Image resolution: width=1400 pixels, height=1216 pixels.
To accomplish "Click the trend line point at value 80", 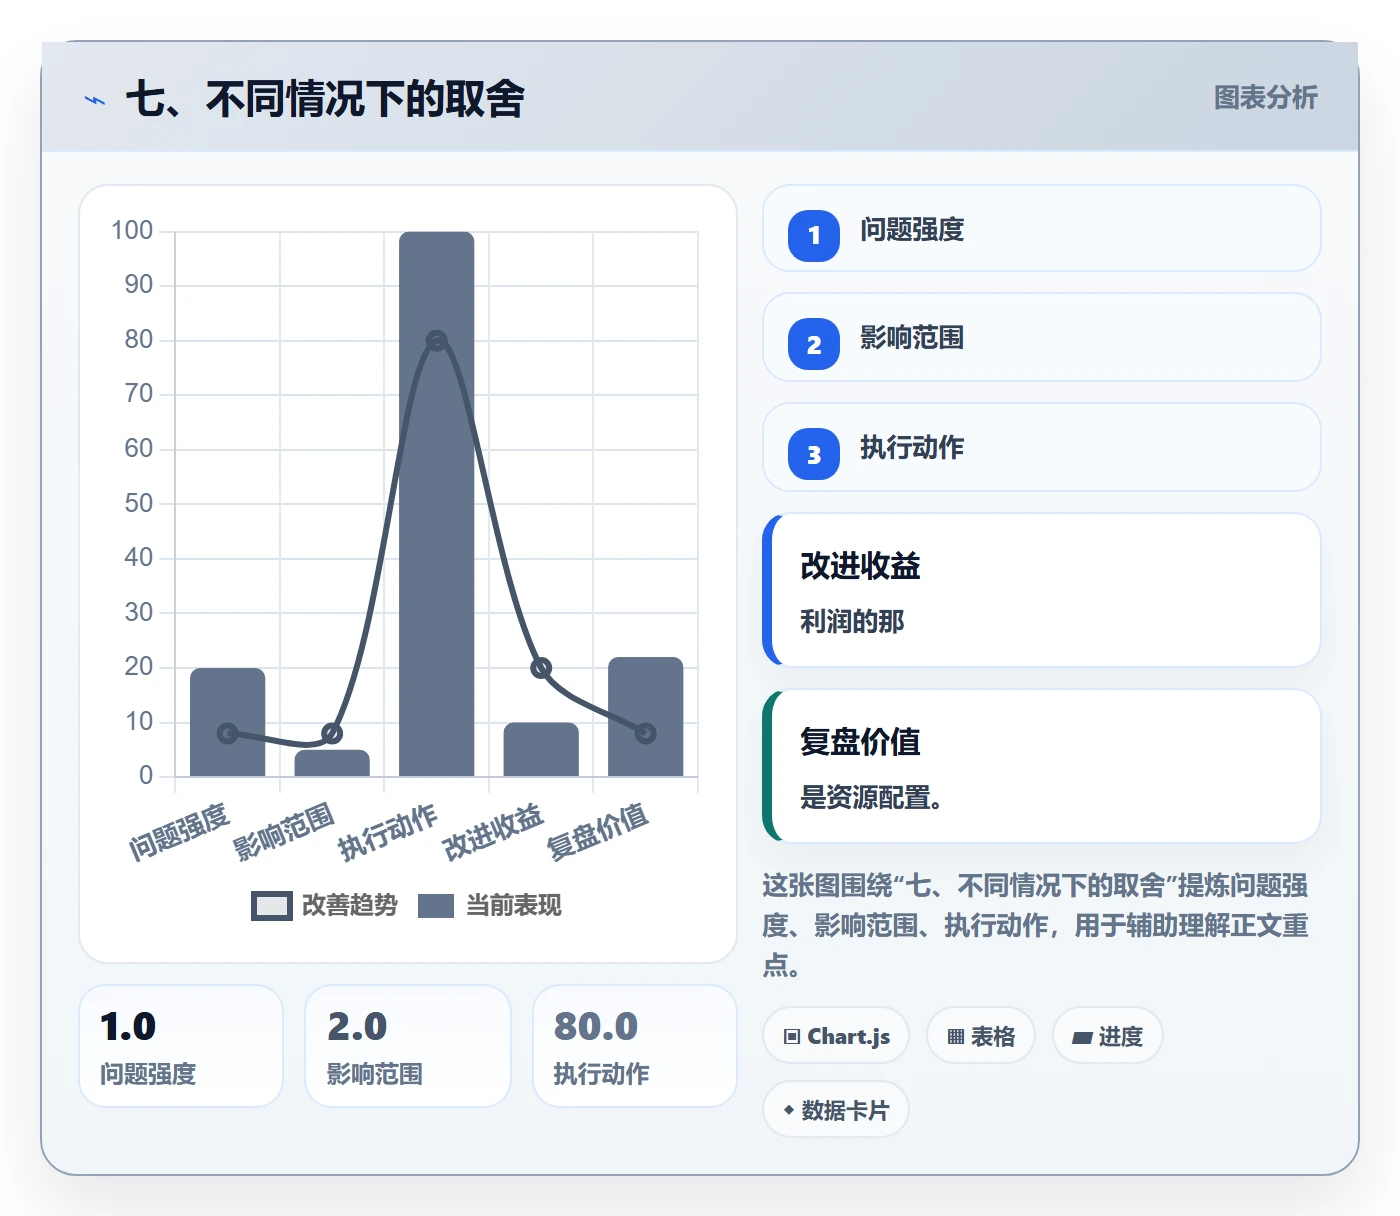I will click(436, 341).
